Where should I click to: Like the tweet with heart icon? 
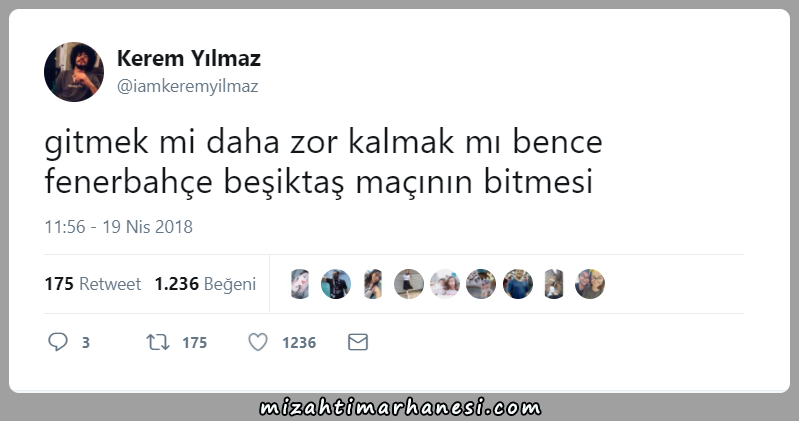(x=258, y=342)
